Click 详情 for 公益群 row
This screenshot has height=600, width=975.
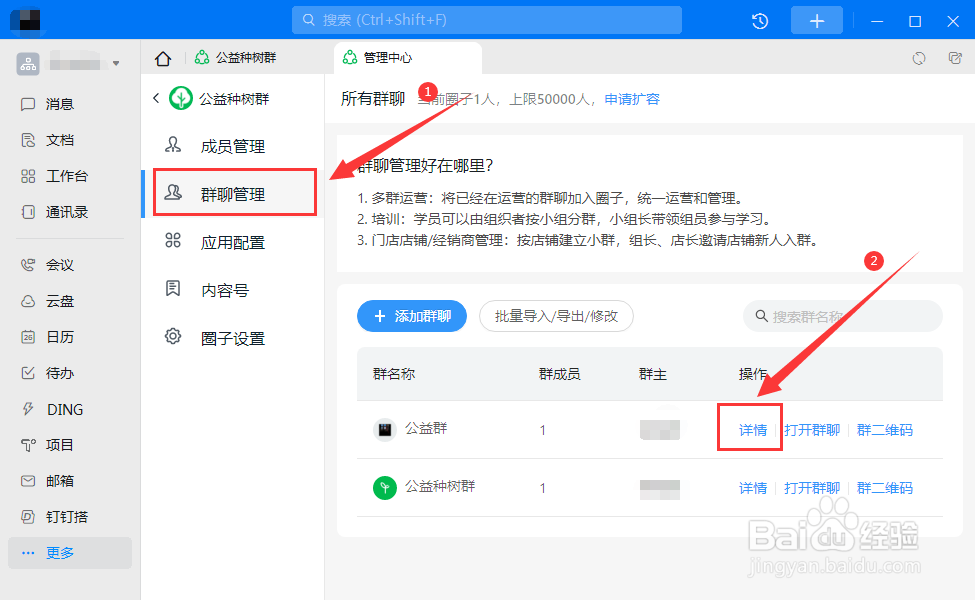752,430
